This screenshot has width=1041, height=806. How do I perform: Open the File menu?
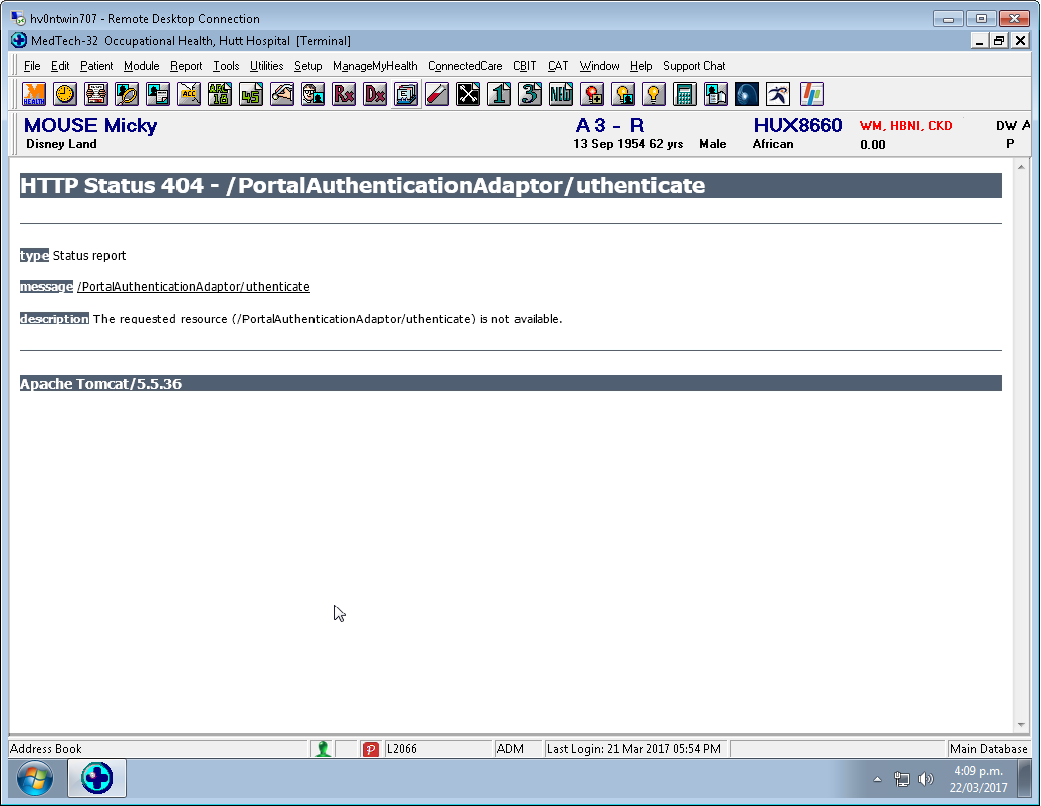point(32,66)
